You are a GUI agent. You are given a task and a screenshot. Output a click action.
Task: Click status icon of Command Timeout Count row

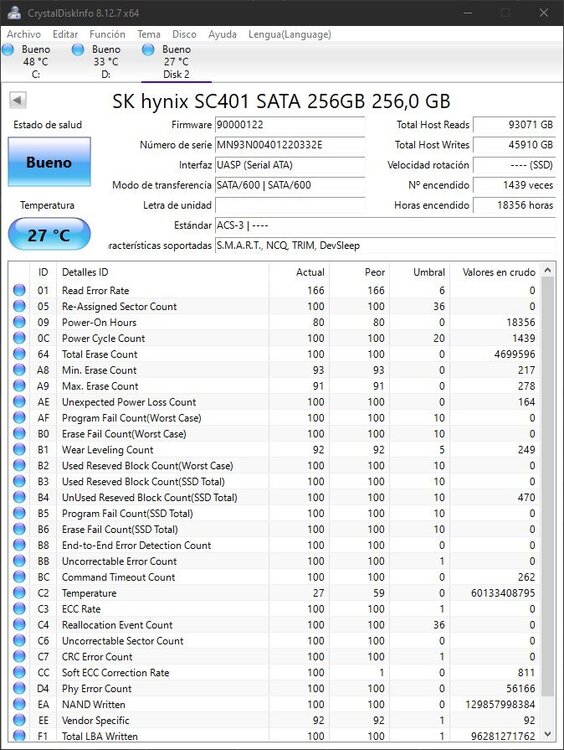[19, 577]
